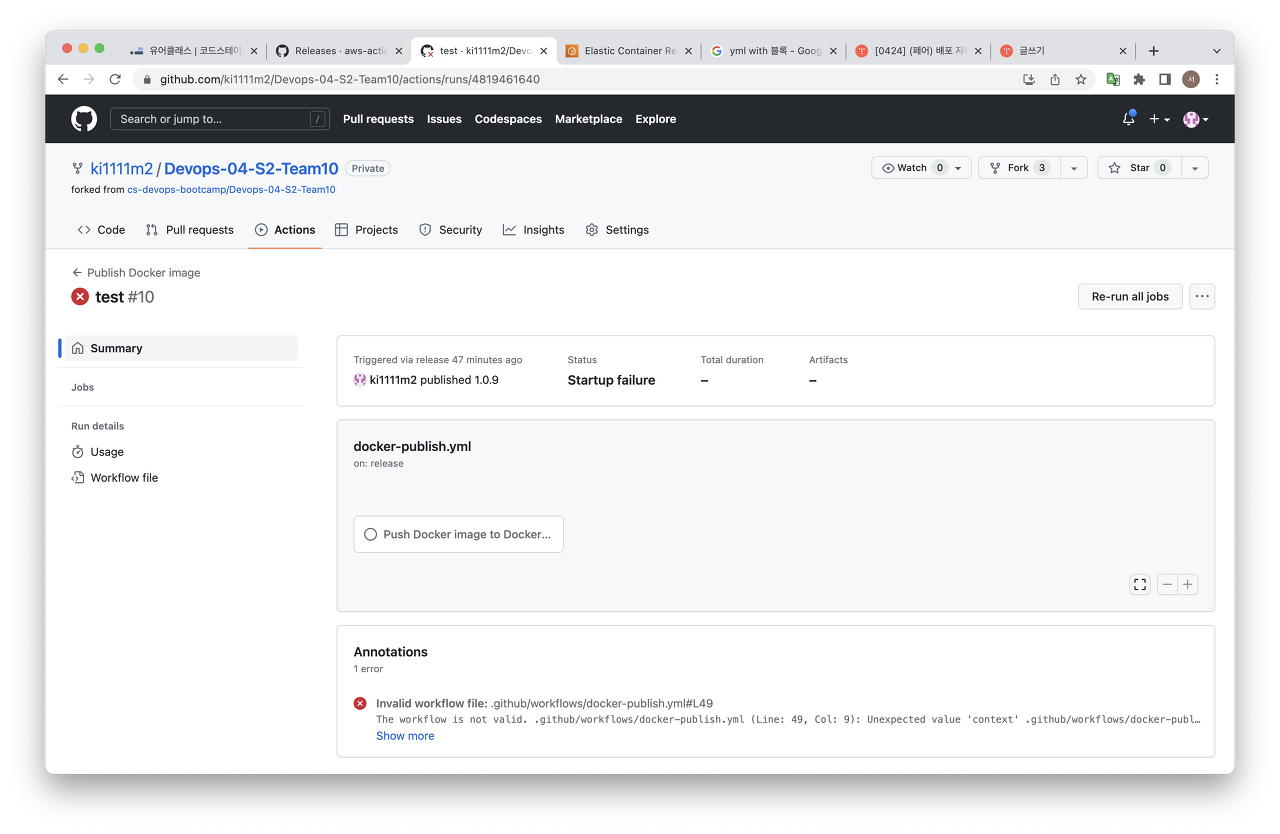Open the plus create-new menu
1280x834 pixels.
[1158, 119]
